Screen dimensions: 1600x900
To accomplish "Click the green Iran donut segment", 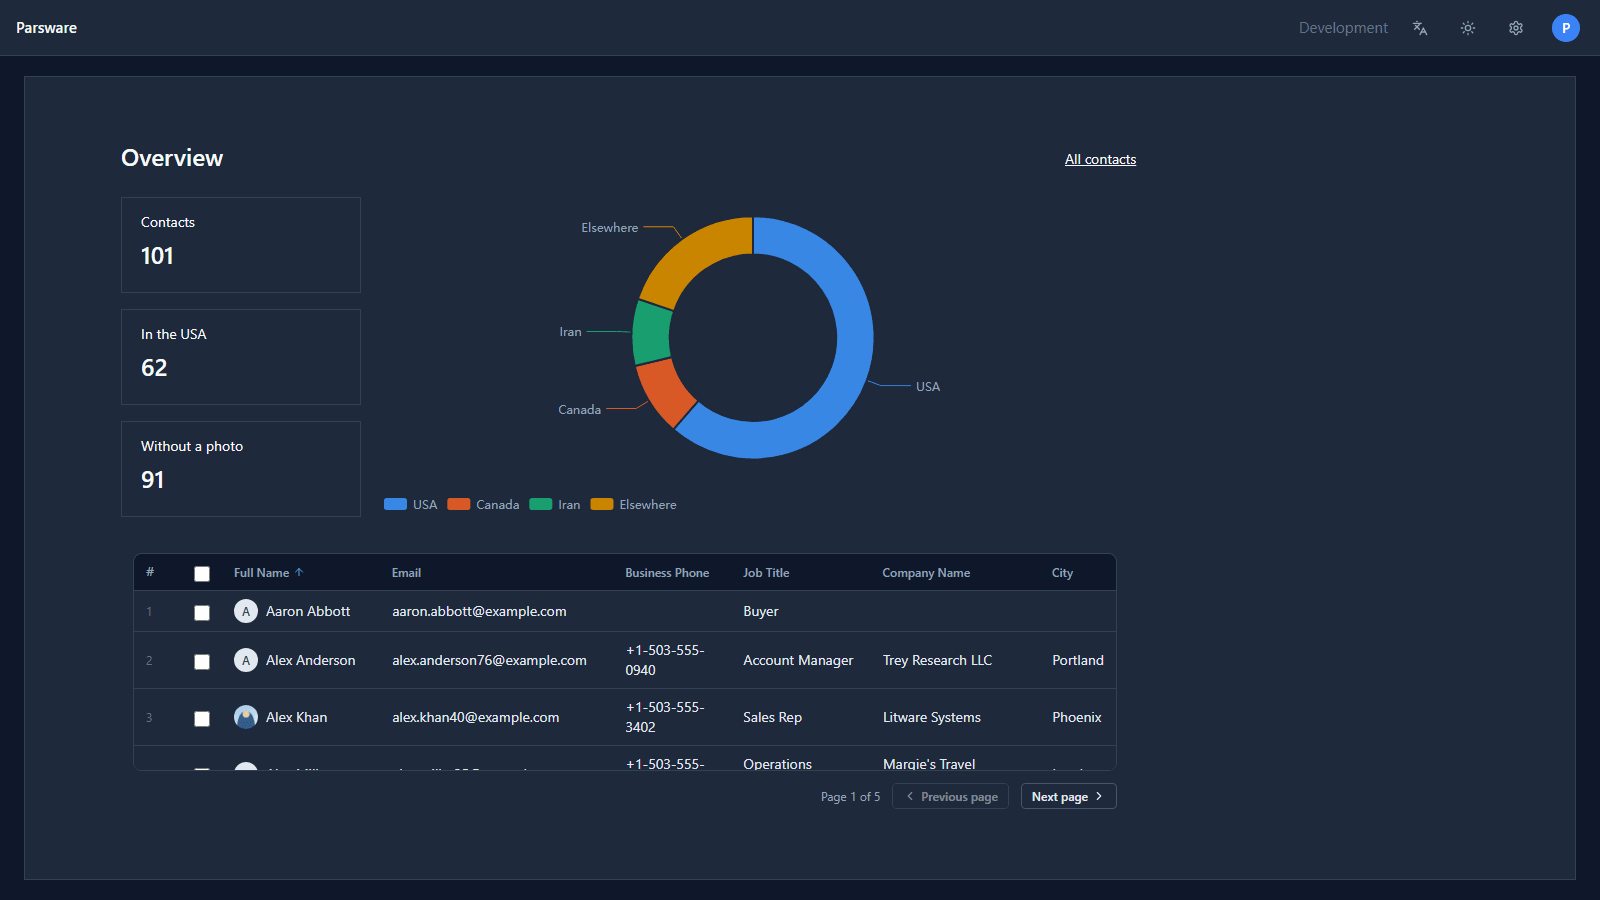I will pos(652,333).
